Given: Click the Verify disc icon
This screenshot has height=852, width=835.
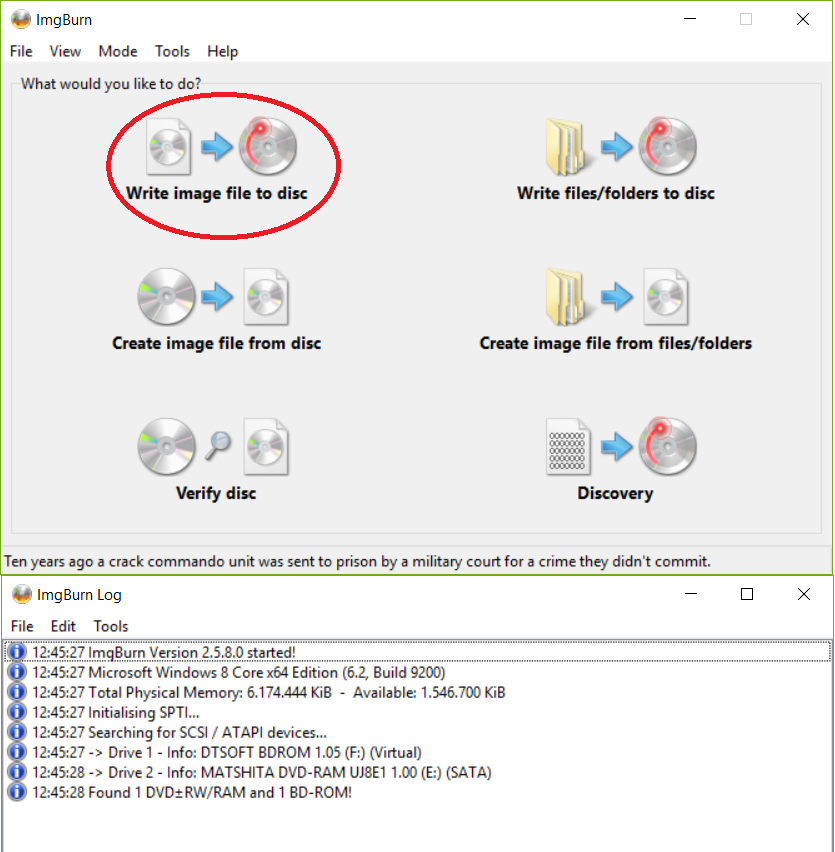Looking at the screenshot, I should (x=213, y=447).
